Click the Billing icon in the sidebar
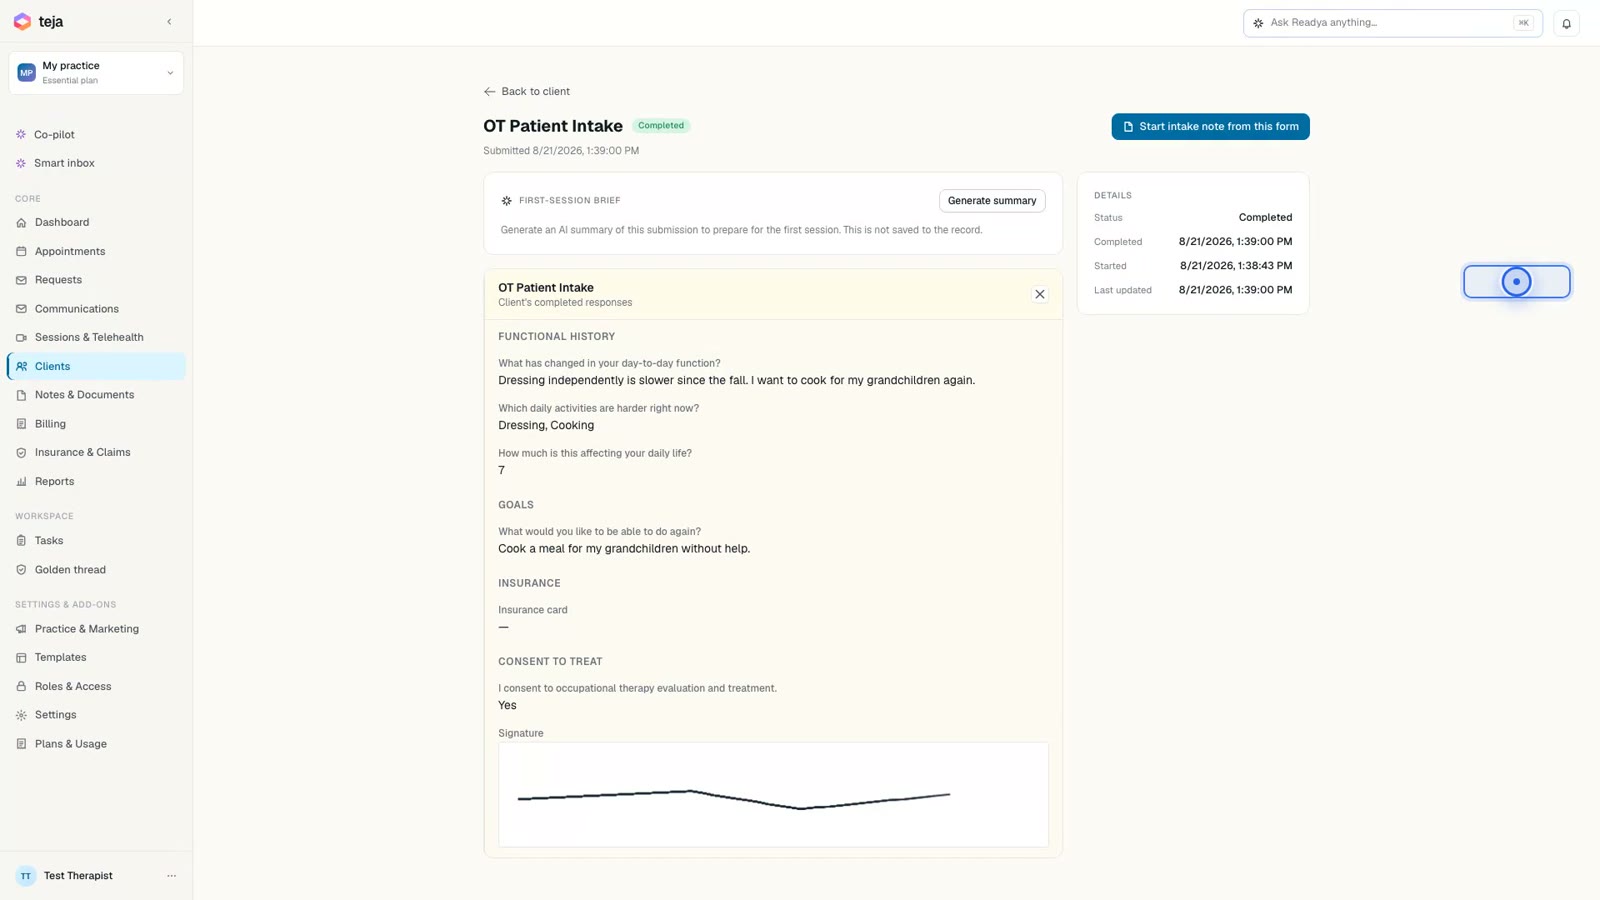The height and width of the screenshot is (900, 1600). (21, 424)
